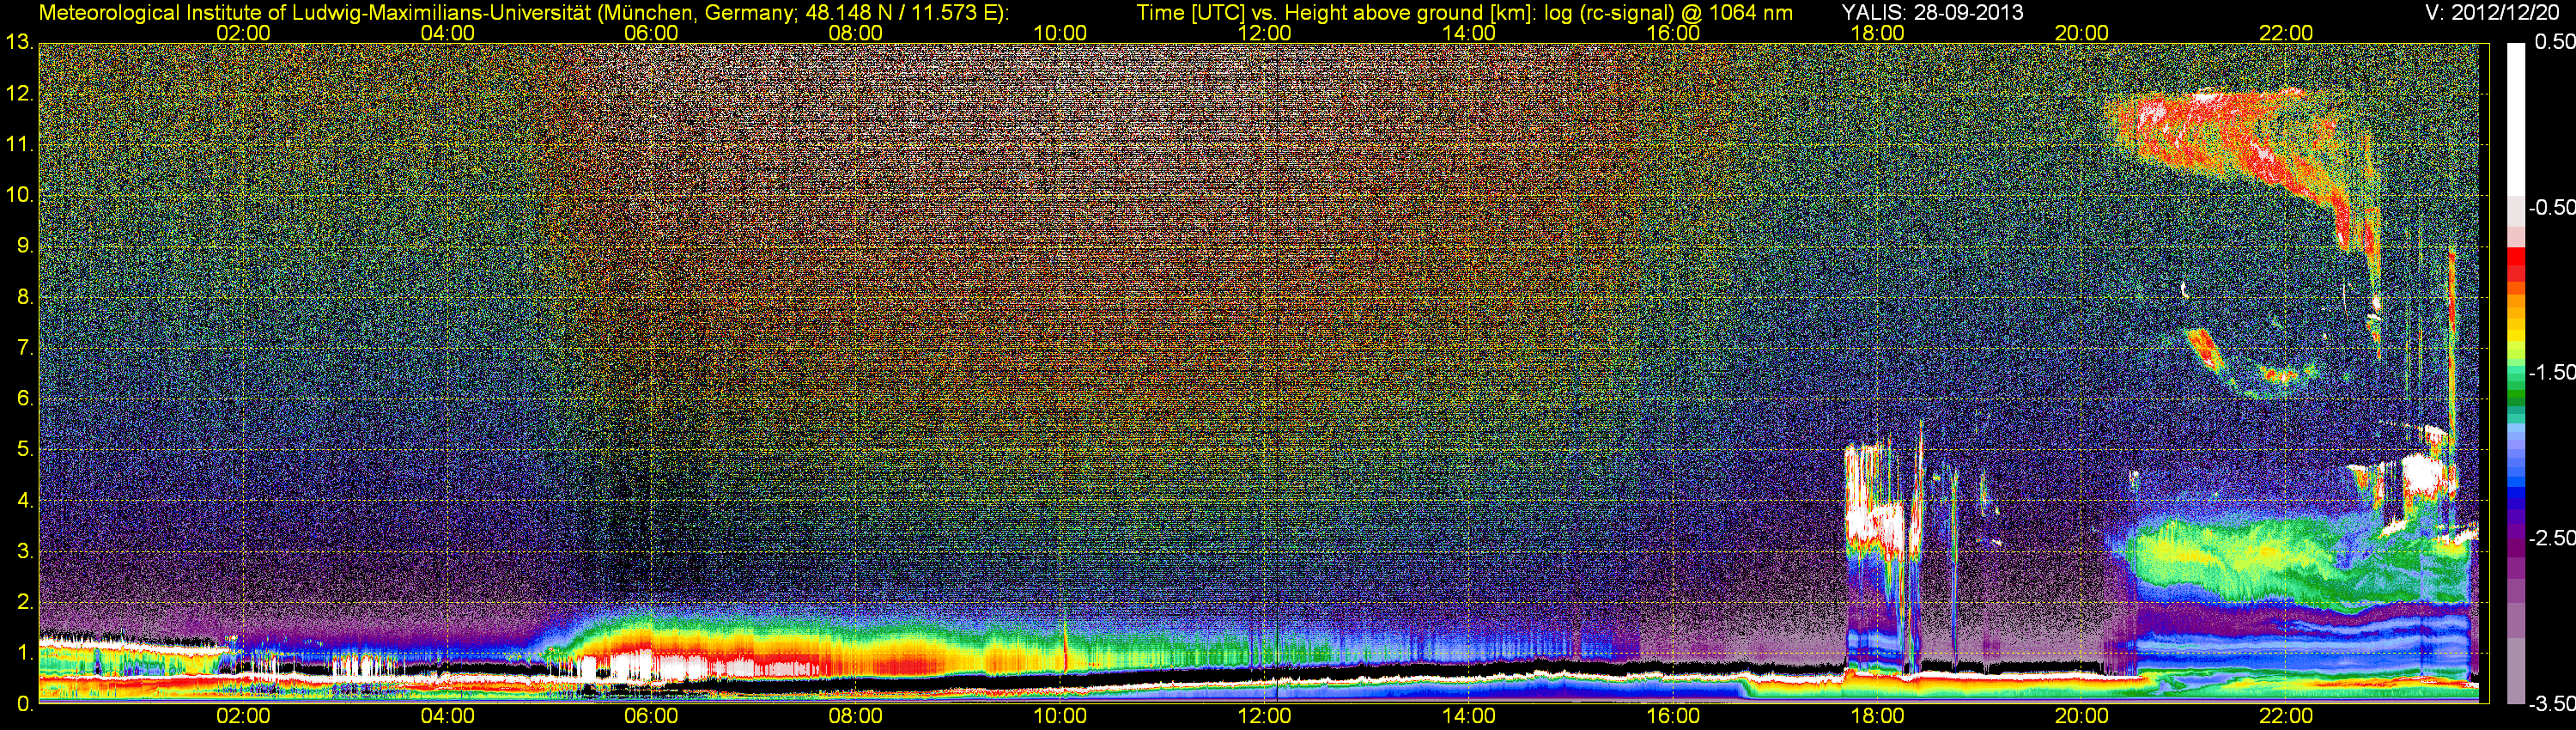Pick the blue segment of the colorbar

coord(2515,470)
